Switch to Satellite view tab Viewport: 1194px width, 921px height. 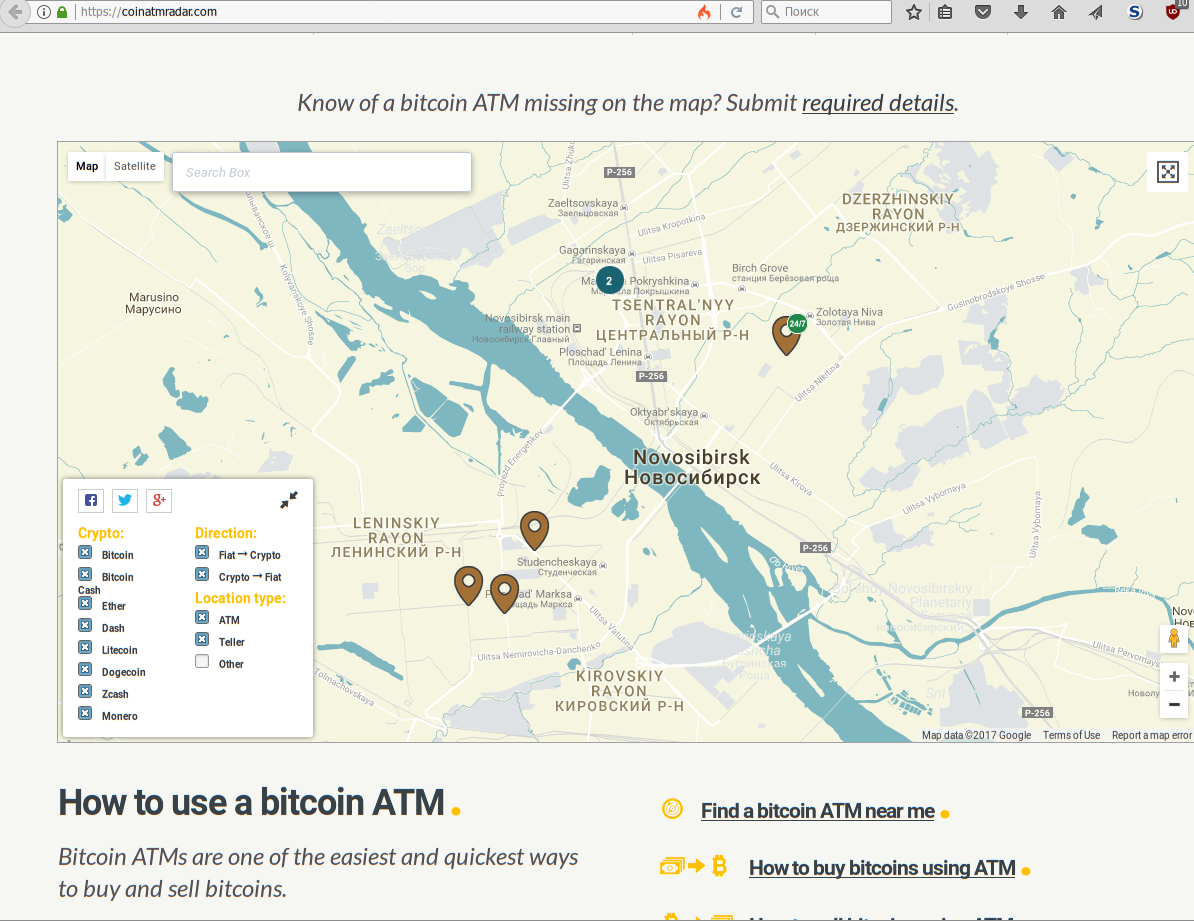(x=135, y=166)
